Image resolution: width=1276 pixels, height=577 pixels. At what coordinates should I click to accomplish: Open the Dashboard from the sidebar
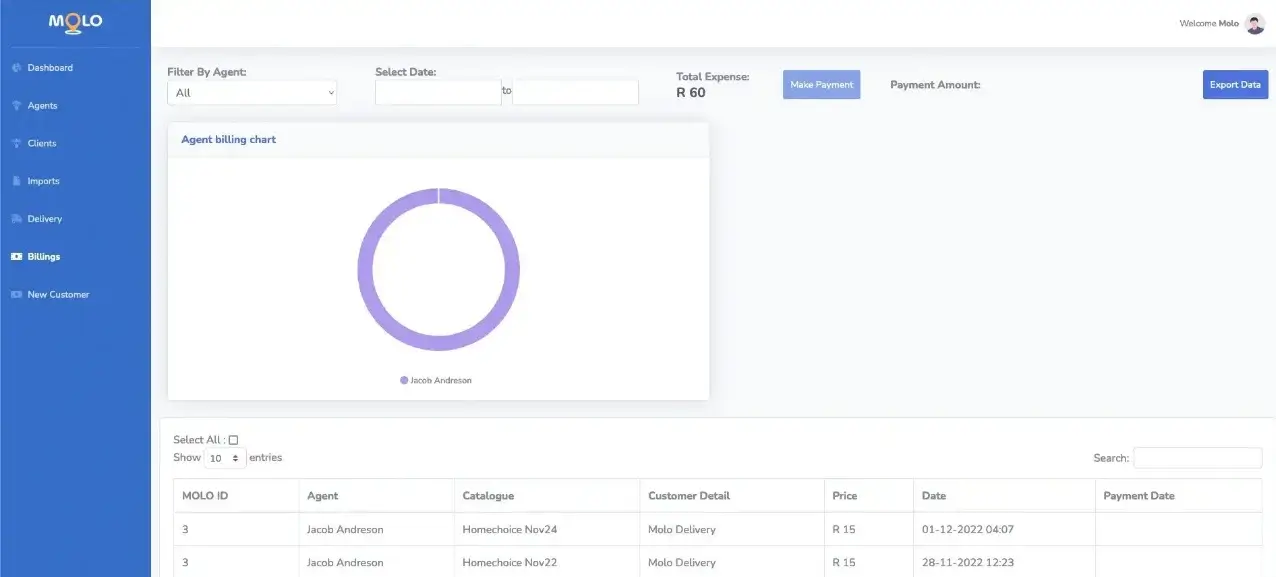point(44,67)
